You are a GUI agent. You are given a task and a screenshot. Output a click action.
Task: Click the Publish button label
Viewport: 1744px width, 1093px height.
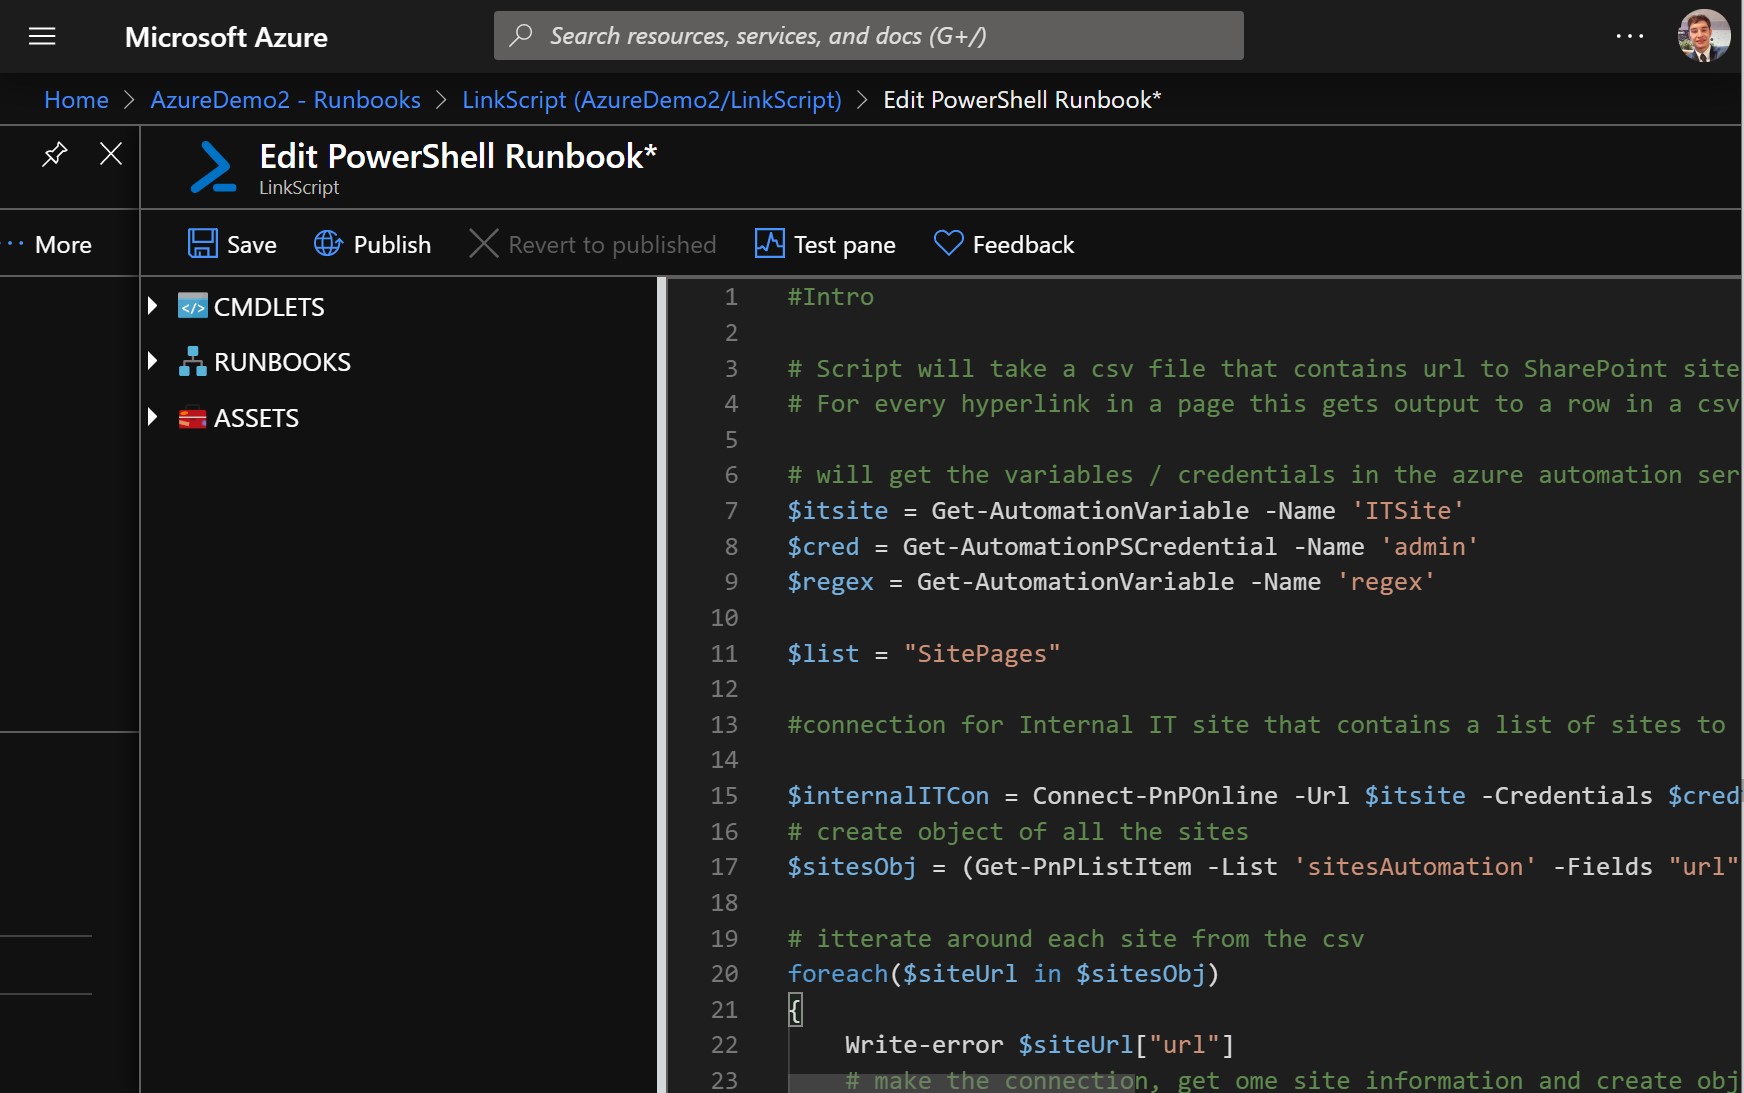pos(392,245)
